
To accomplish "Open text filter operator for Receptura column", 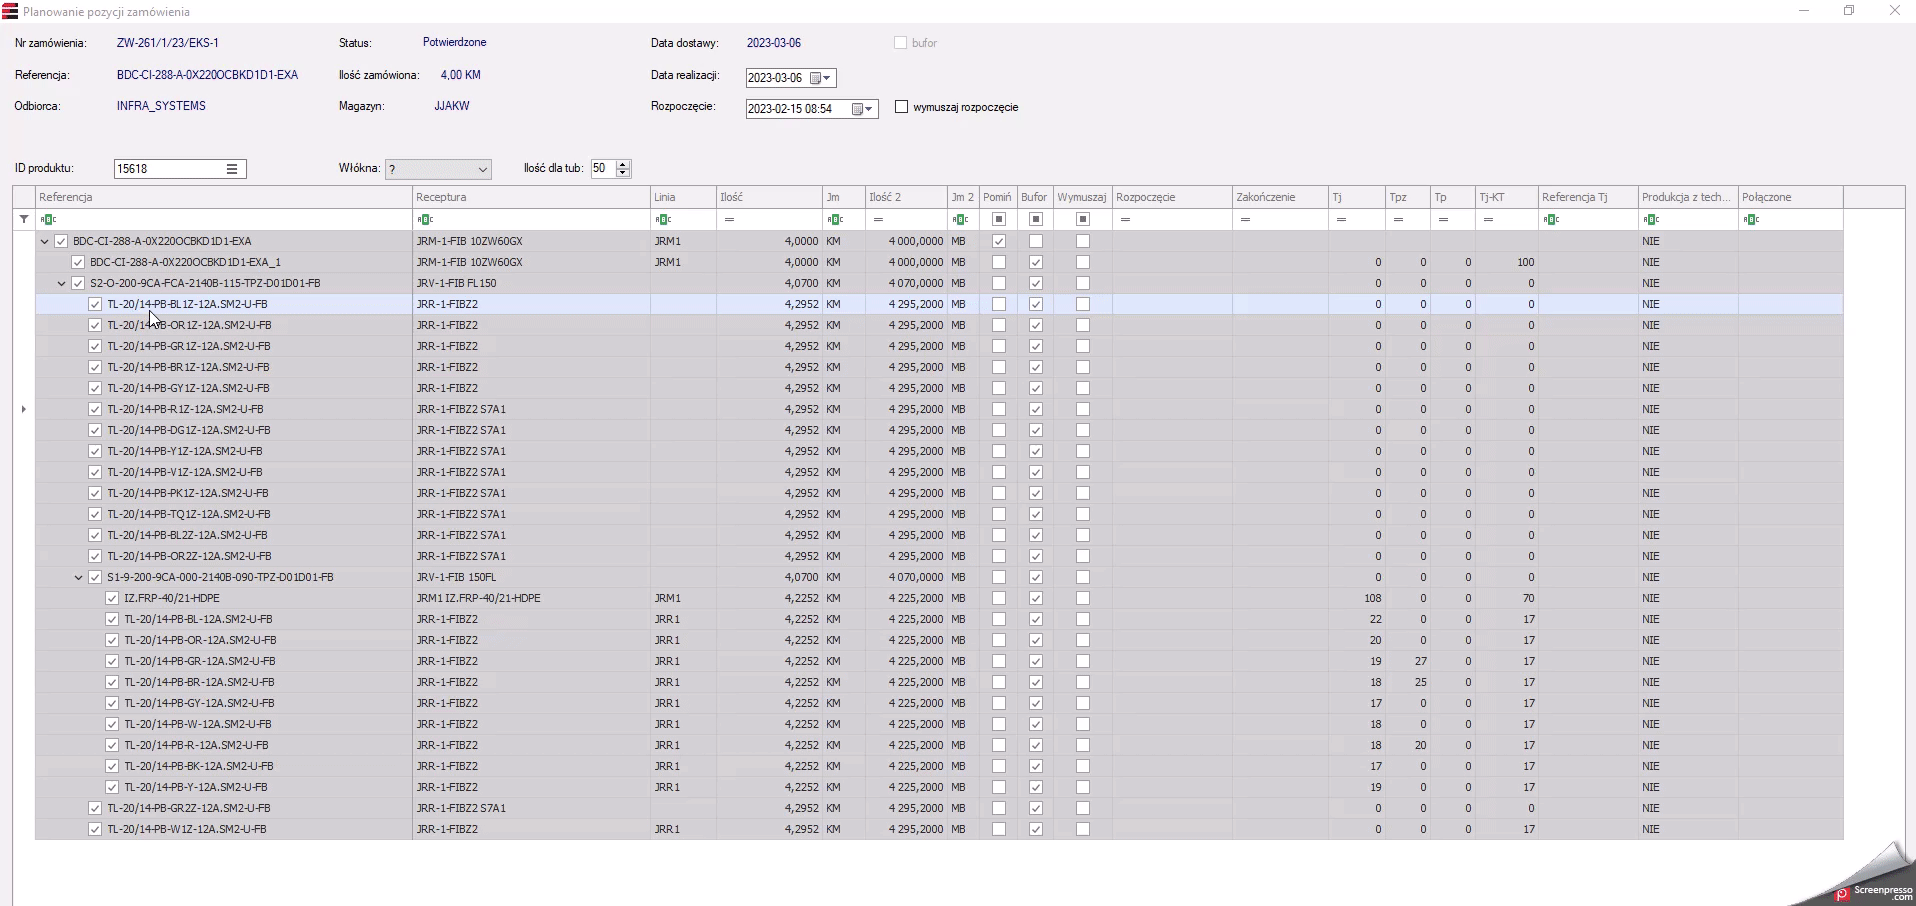I will (425, 219).
